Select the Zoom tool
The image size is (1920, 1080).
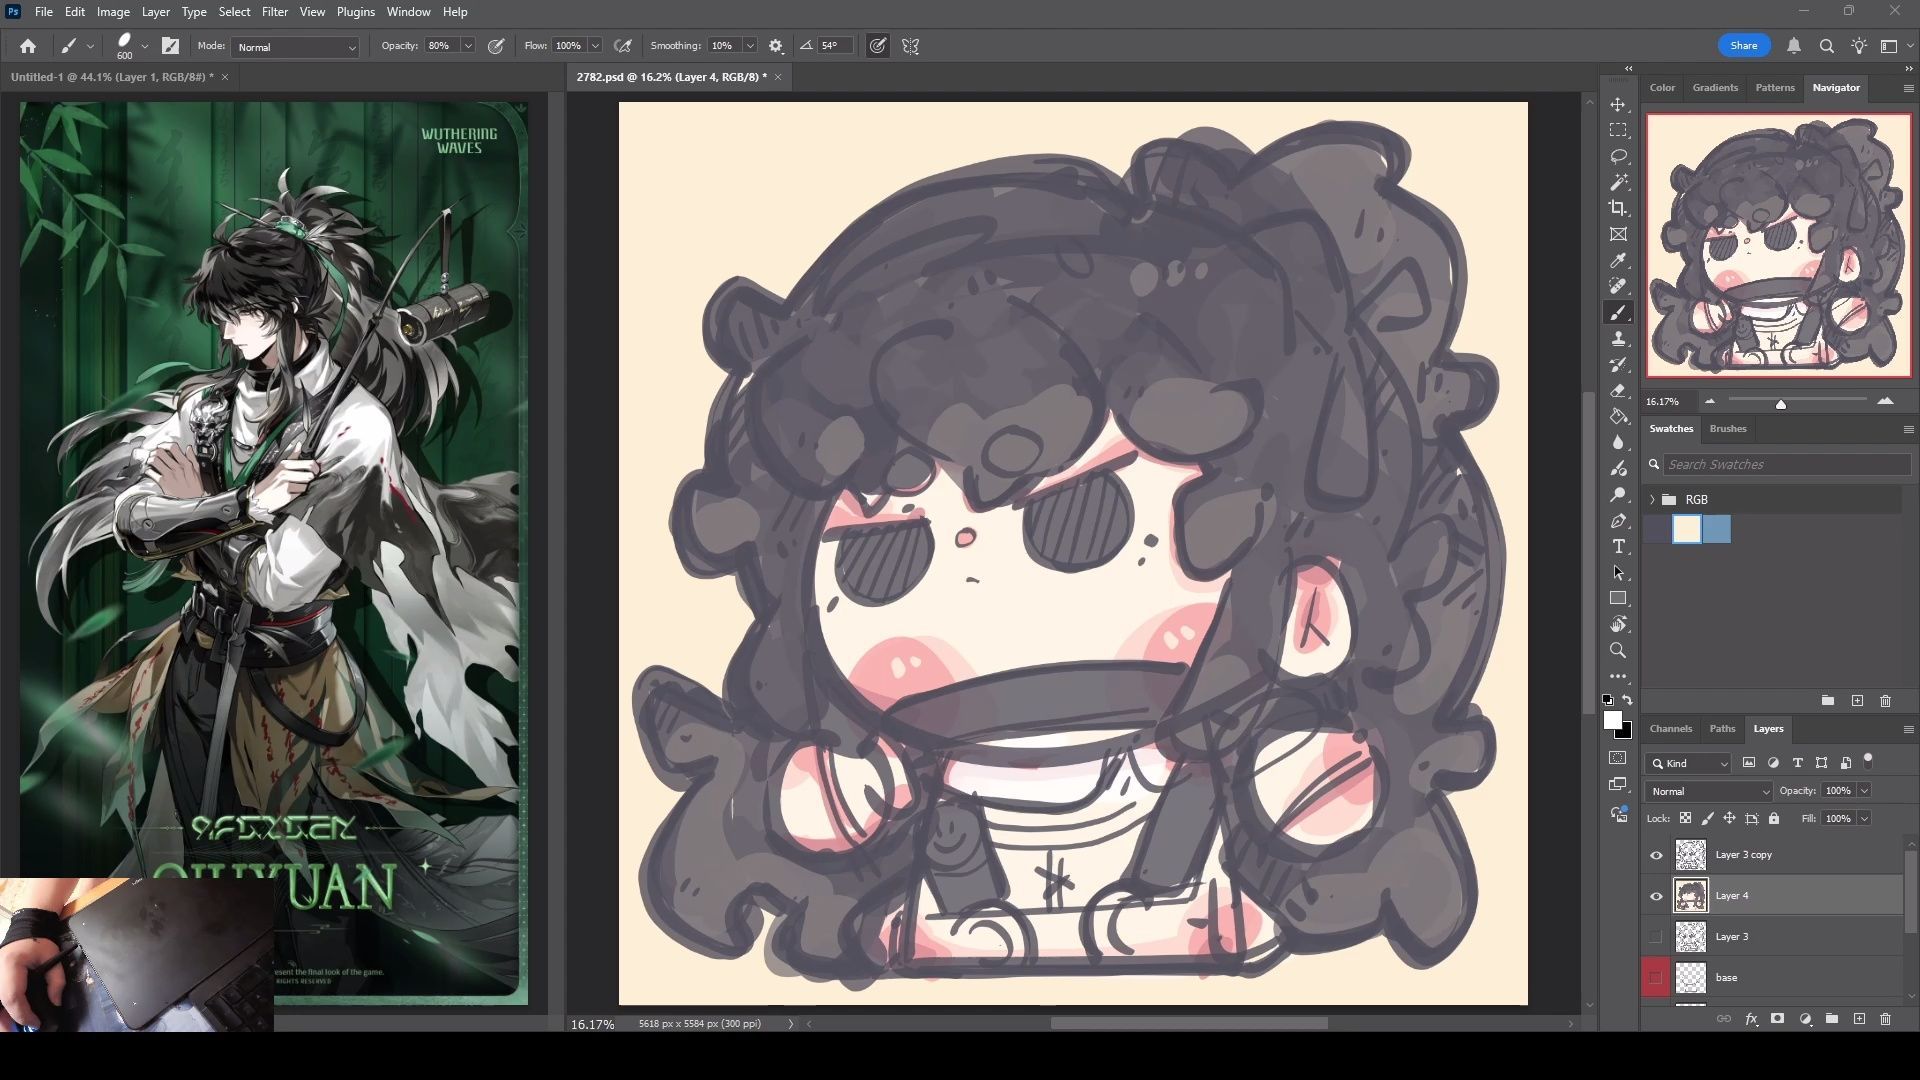click(1618, 651)
